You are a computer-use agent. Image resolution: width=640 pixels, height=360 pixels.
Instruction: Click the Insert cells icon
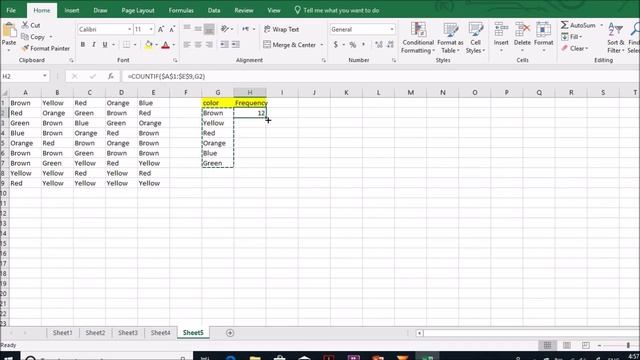point(501,30)
